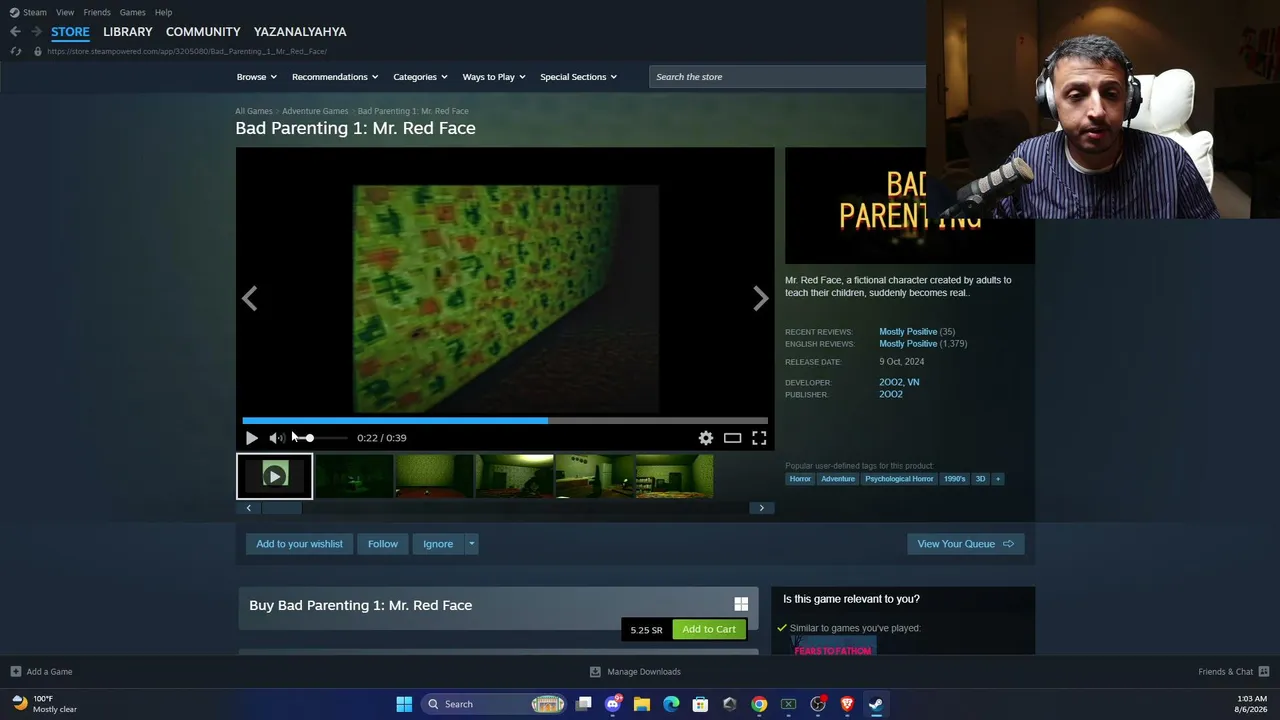Open the Ignore options dropdown arrow

(x=471, y=544)
